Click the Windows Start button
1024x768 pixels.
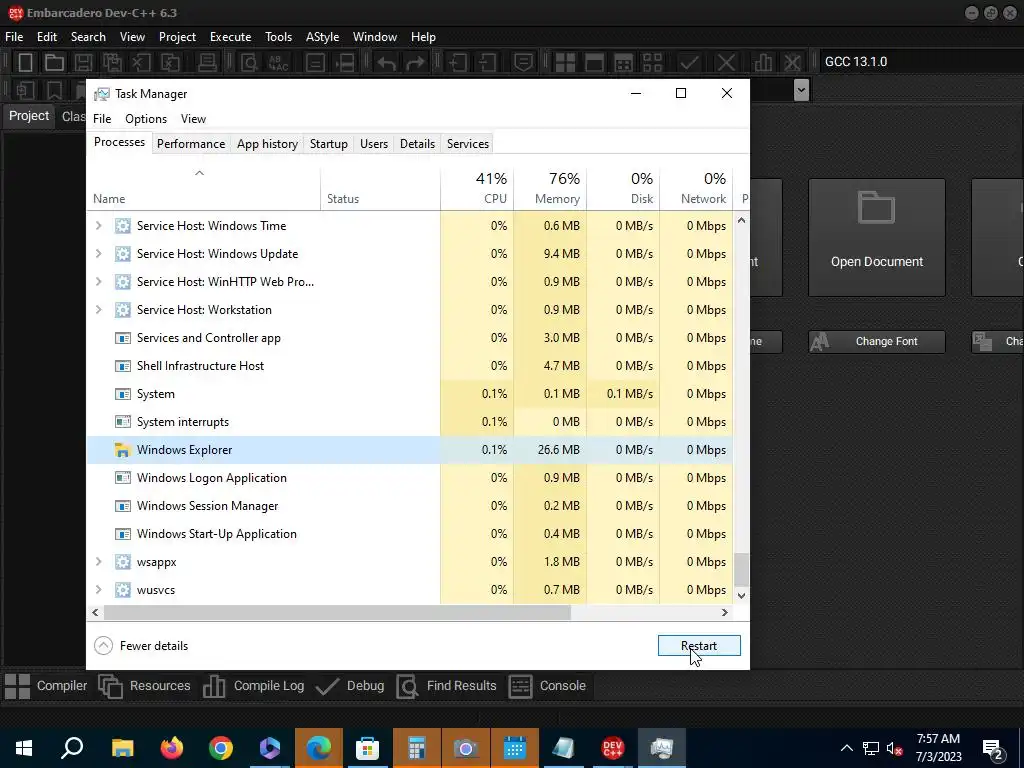(24, 748)
